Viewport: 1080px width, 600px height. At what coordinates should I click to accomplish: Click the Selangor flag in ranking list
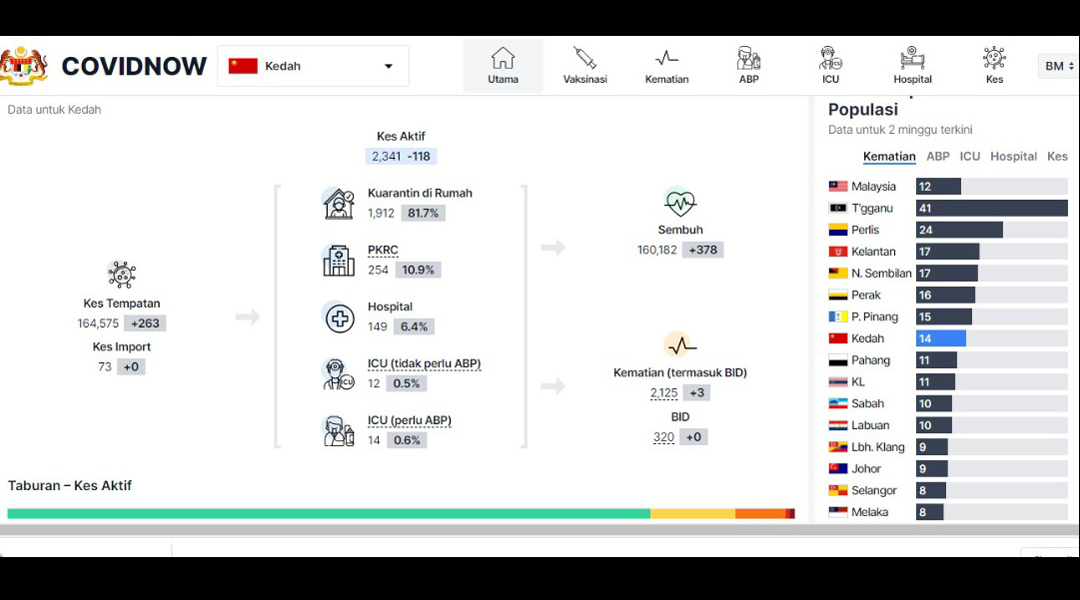838,490
